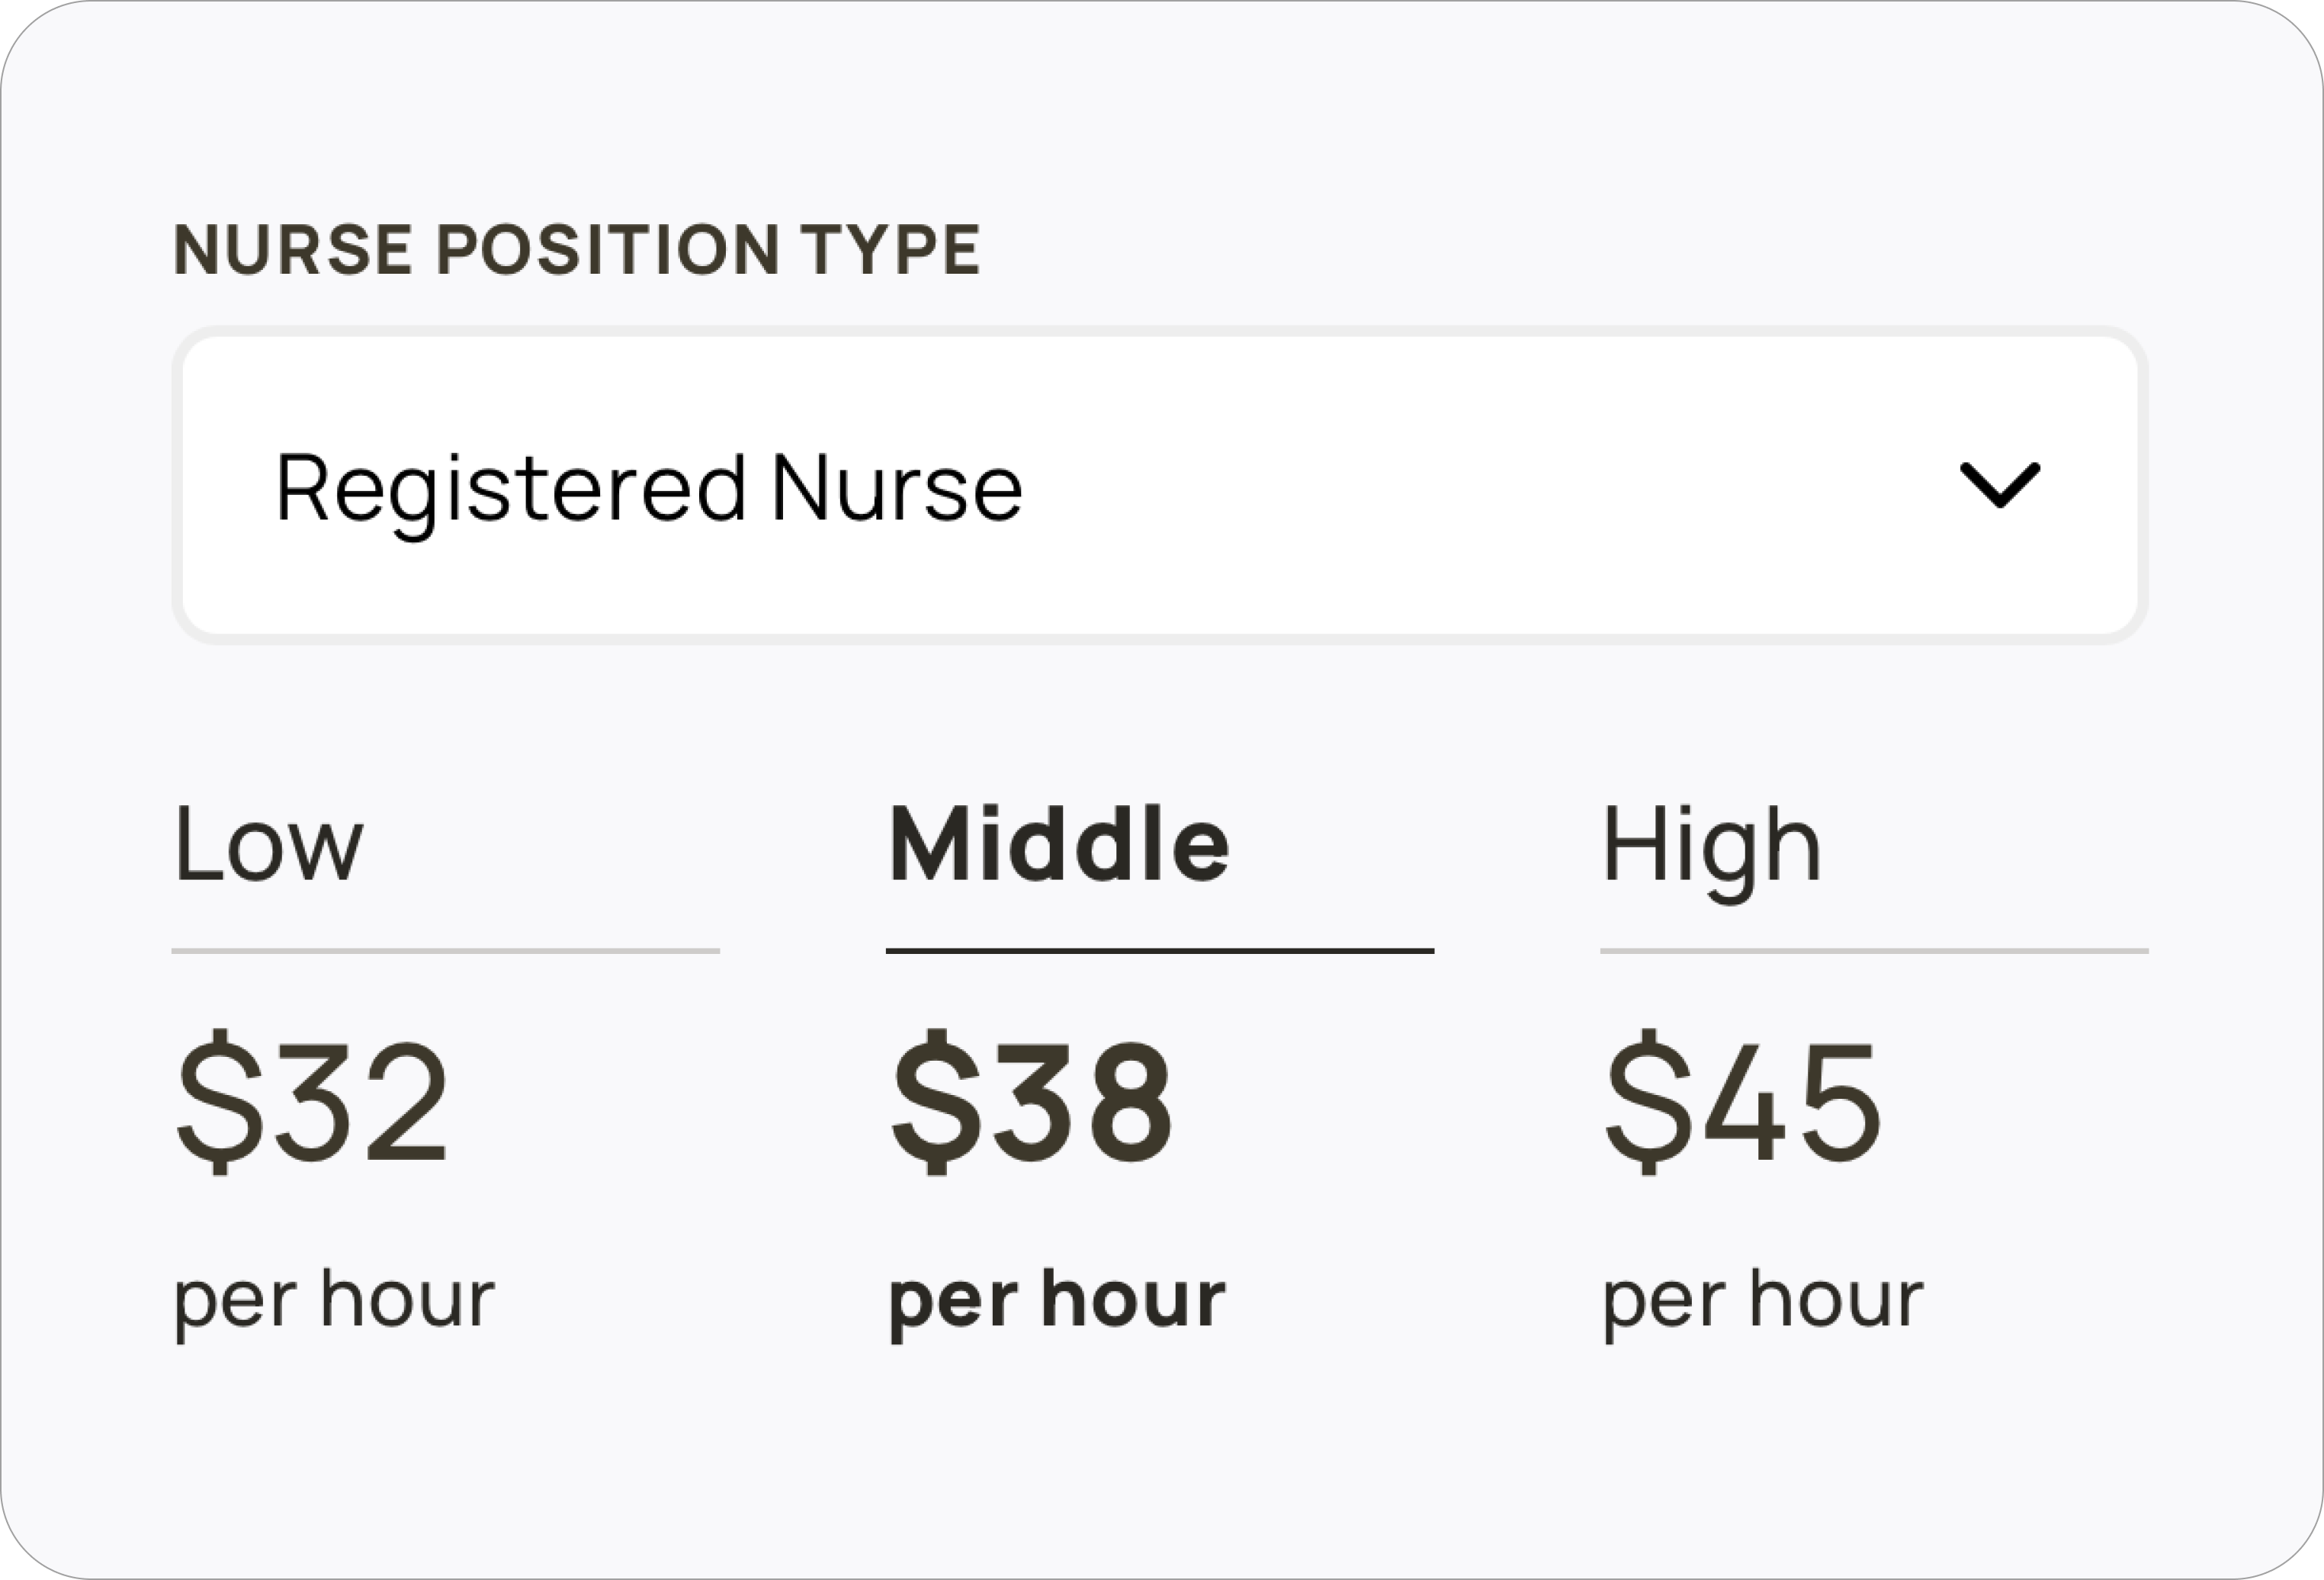The image size is (2324, 1580).
Task: Click per hour text under $45
Action: (1763, 1302)
